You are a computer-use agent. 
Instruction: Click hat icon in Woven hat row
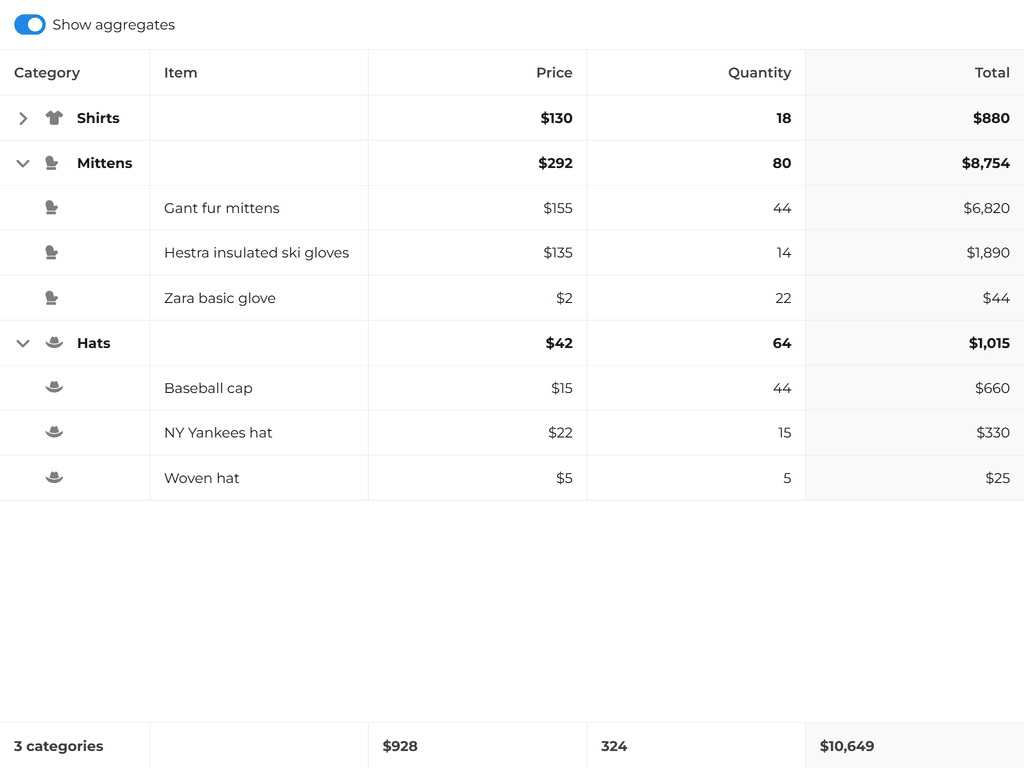pos(54,478)
